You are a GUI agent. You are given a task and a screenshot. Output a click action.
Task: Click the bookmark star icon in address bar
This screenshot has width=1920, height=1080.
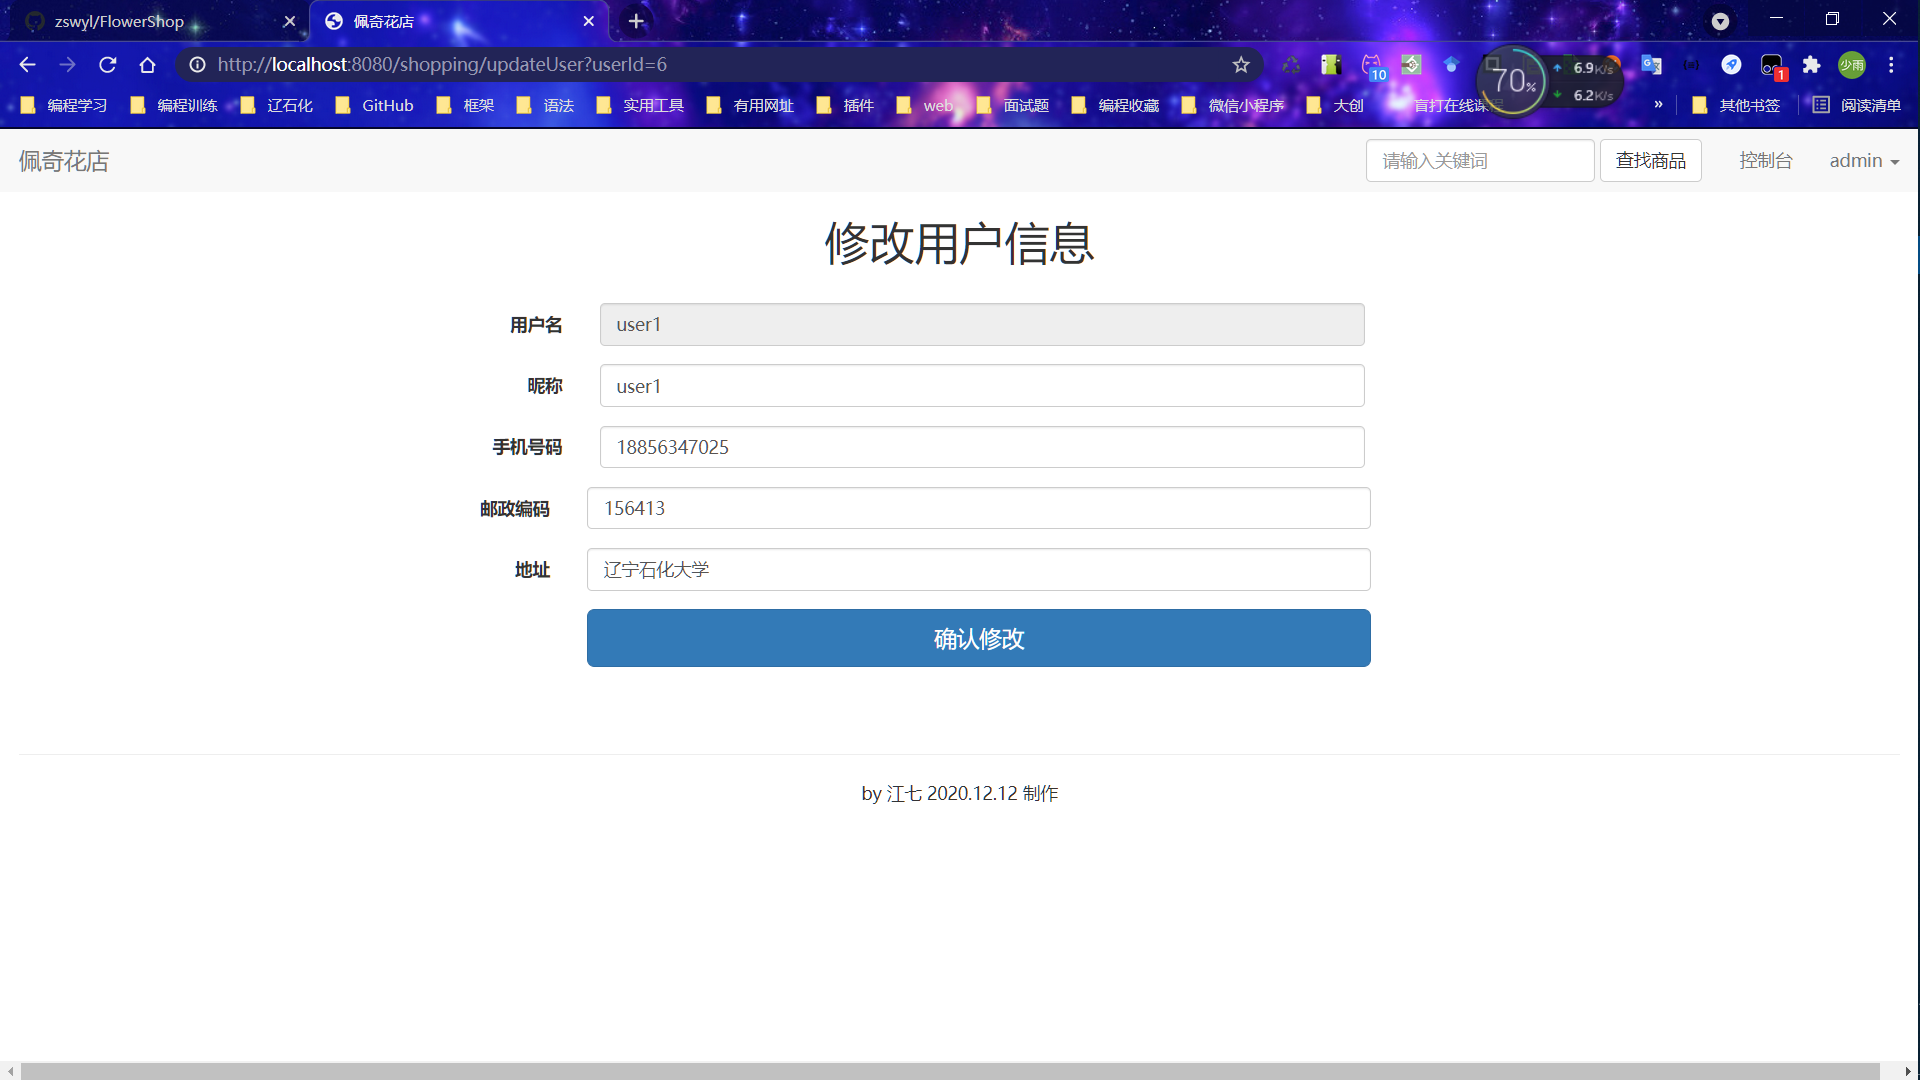click(1241, 65)
